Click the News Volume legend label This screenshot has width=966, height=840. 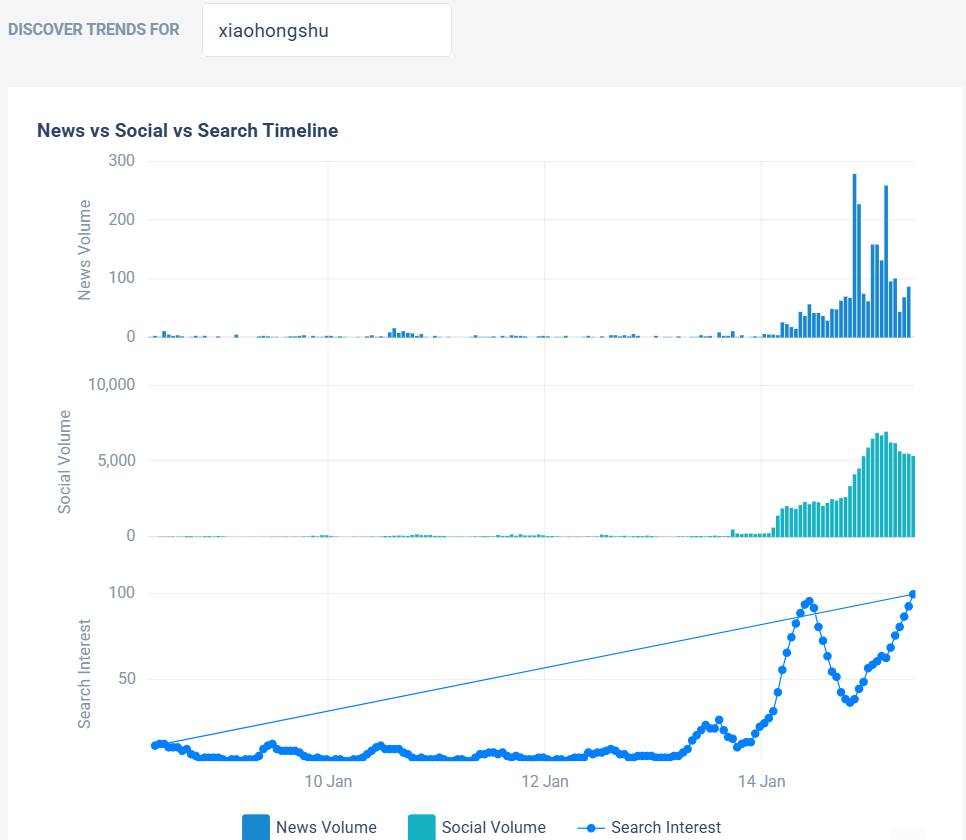pyautogui.click(x=326, y=827)
